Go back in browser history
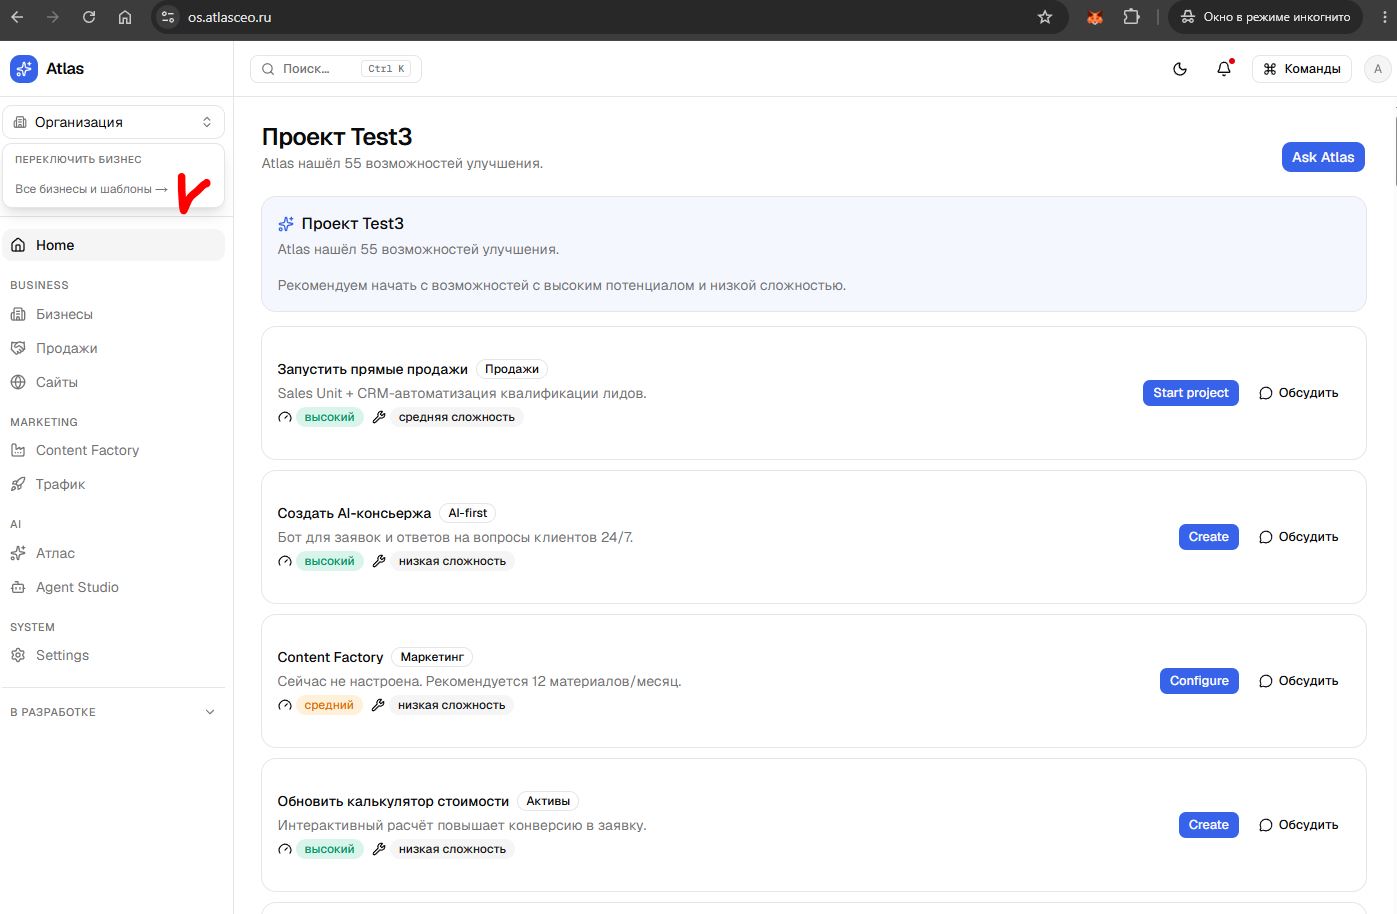Image resolution: width=1397 pixels, height=914 pixels. [x=17, y=17]
